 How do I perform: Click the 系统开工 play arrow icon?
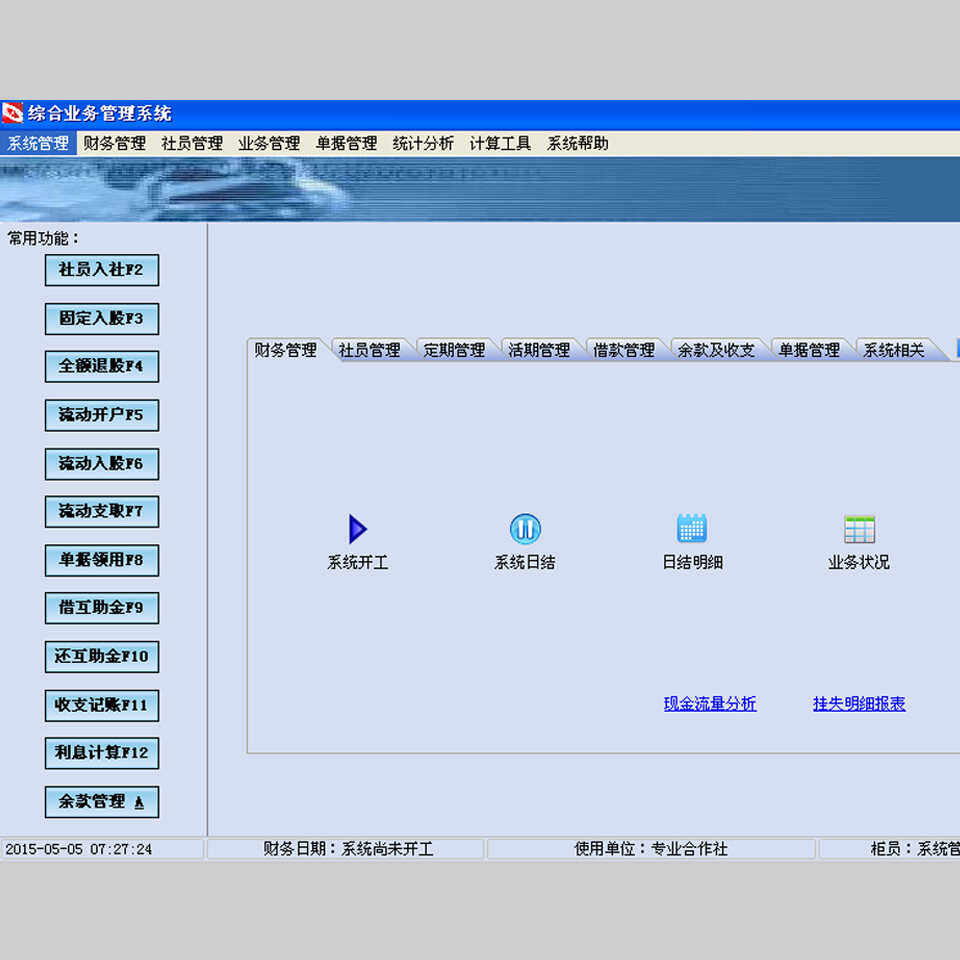[x=358, y=529]
